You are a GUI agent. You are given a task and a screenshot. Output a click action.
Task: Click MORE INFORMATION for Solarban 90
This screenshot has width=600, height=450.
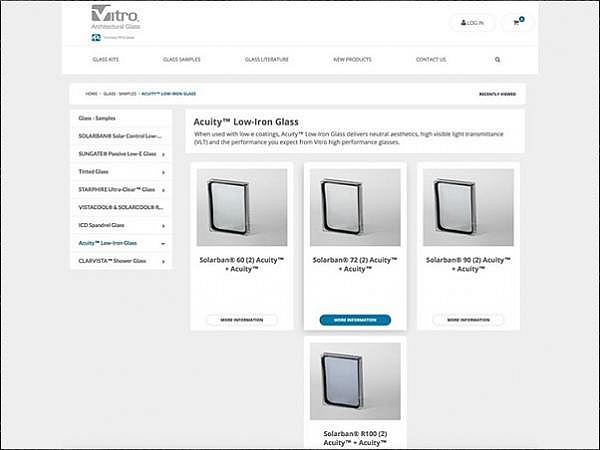468,320
